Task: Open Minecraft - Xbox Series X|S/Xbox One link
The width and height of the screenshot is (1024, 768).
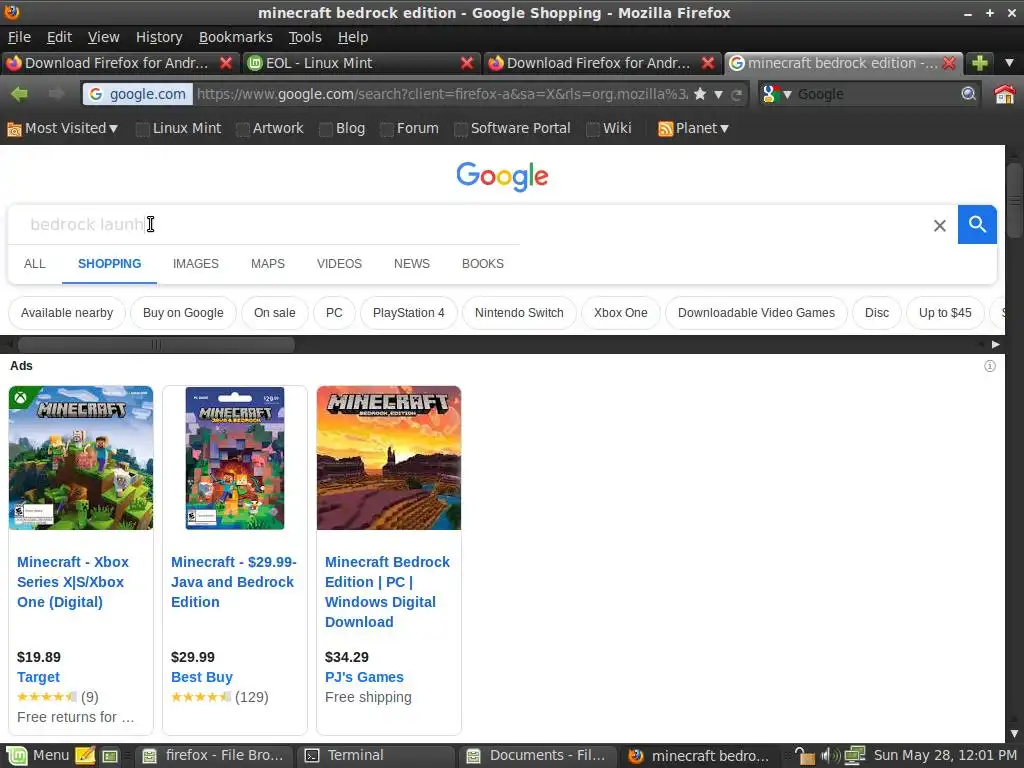Action: pyautogui.click(x=73, y=582)
